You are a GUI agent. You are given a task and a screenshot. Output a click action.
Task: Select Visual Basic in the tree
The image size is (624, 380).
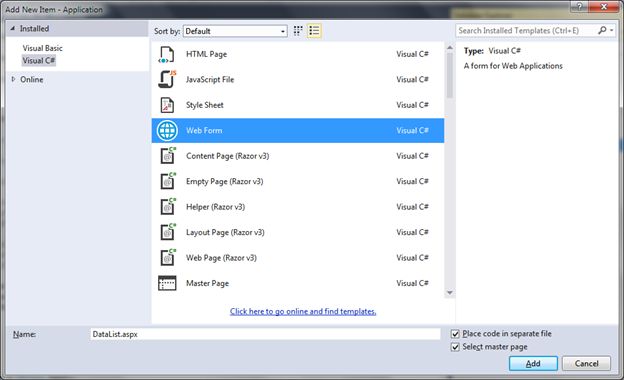43,48
